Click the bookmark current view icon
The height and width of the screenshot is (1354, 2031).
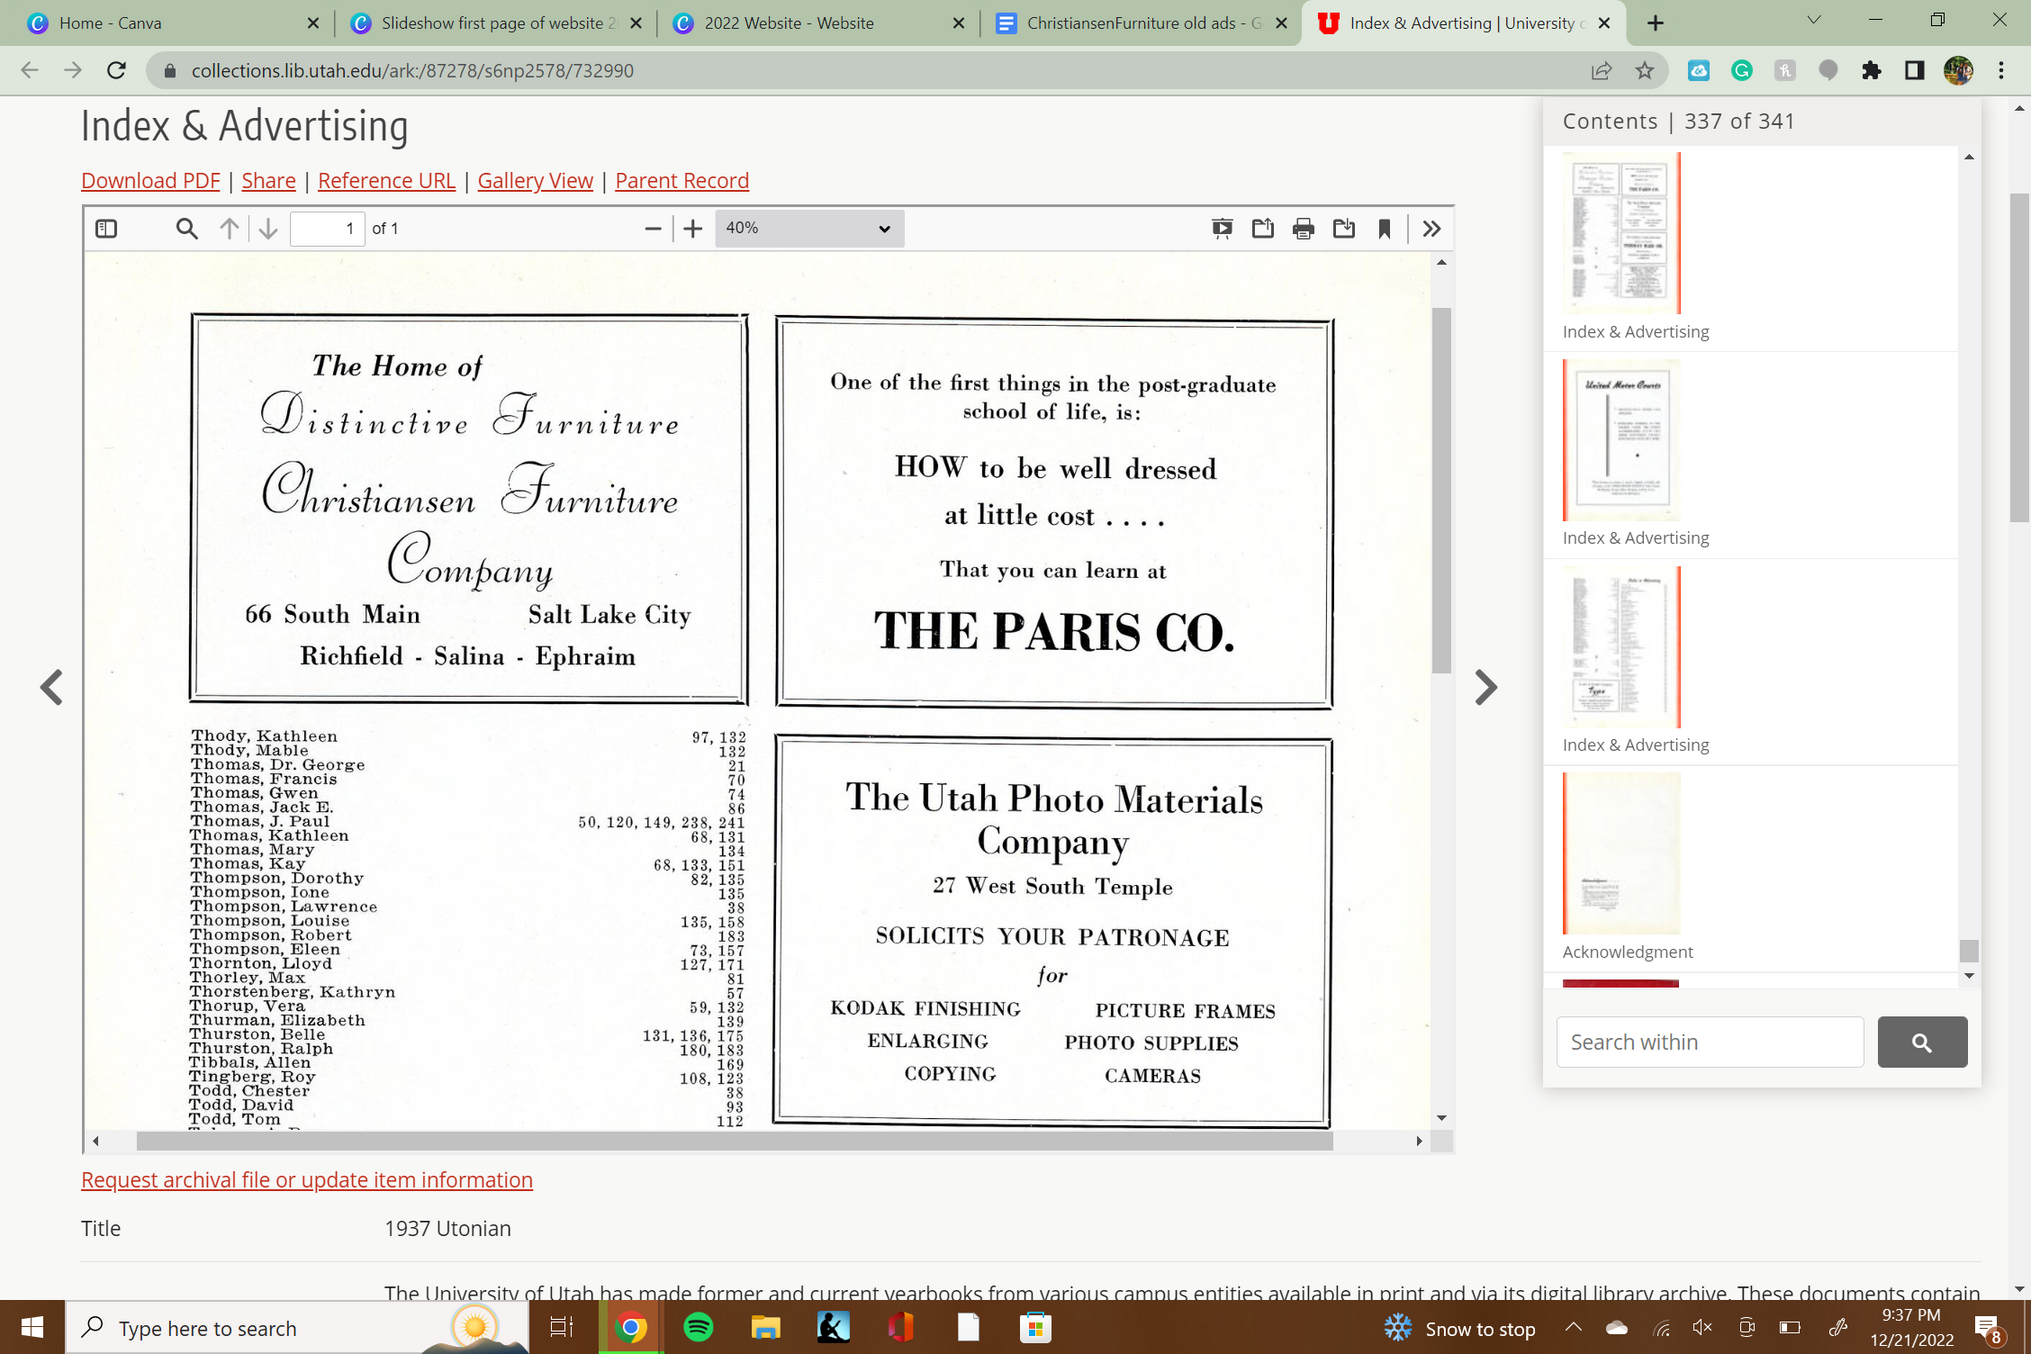tap(1384, 228)
